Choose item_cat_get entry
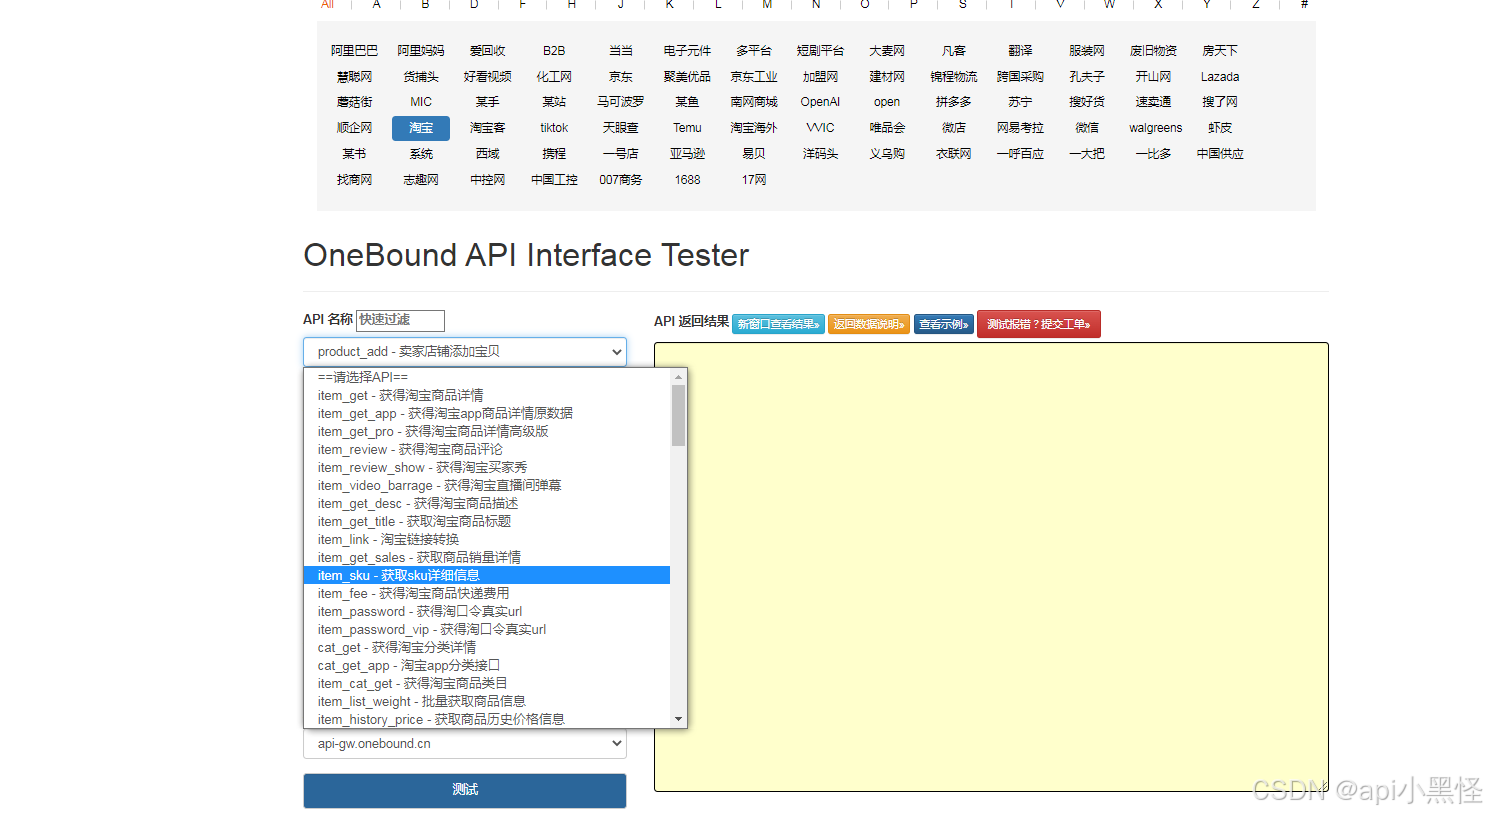The image size is (1487, 816). click(487, 683)
